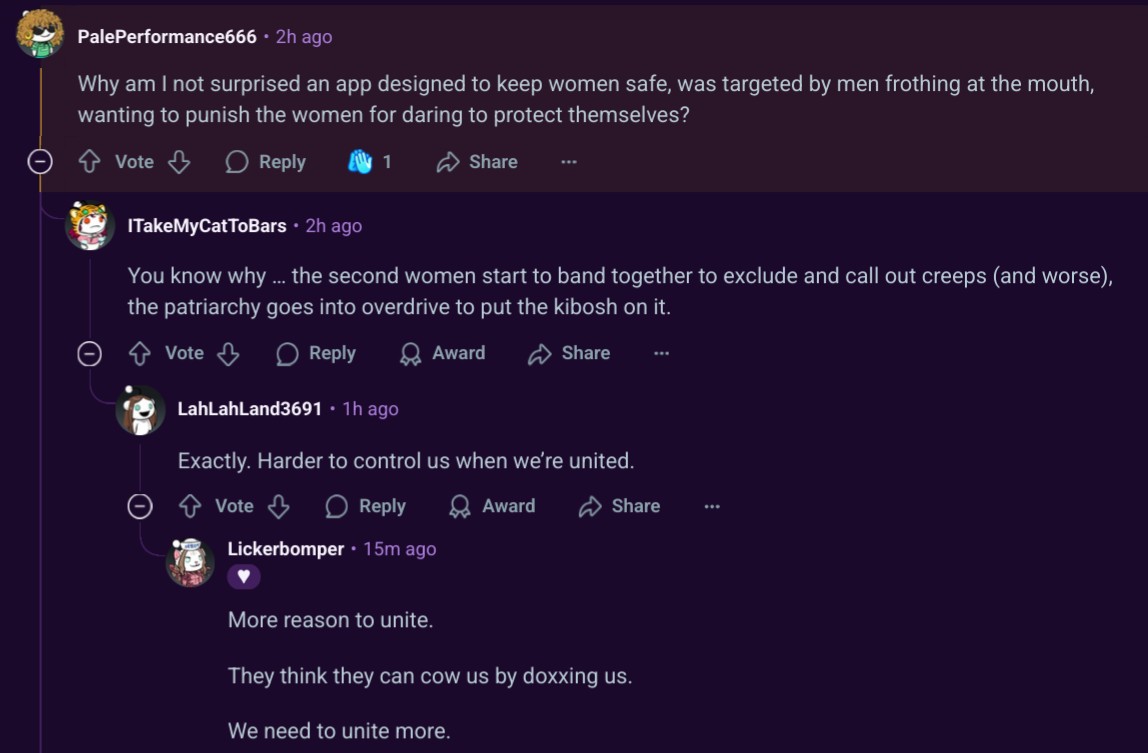This screenshot has height=753, width=1148.
Task: Upvote PalePerformance666's comment
Action: [x=89, y=161]
